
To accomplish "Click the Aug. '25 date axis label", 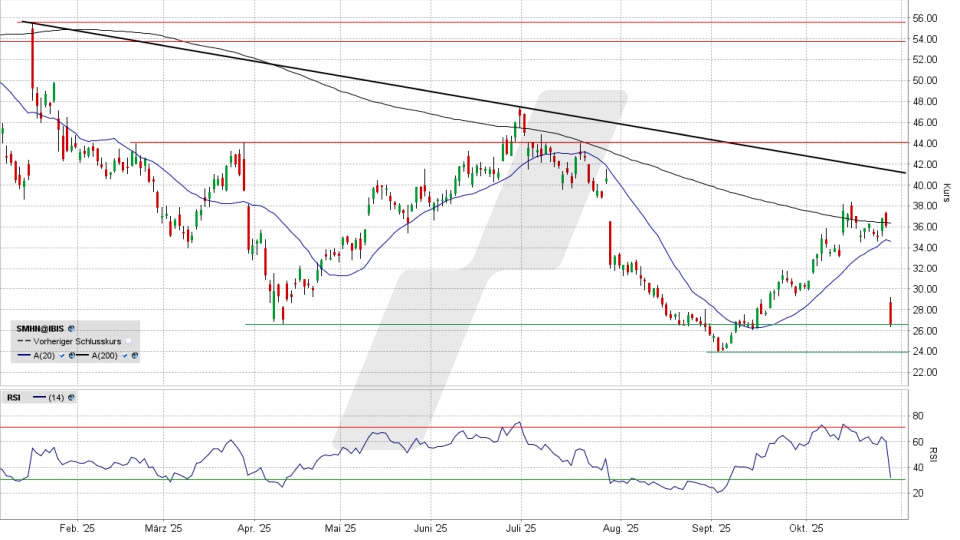I will (x=621, y=528).
